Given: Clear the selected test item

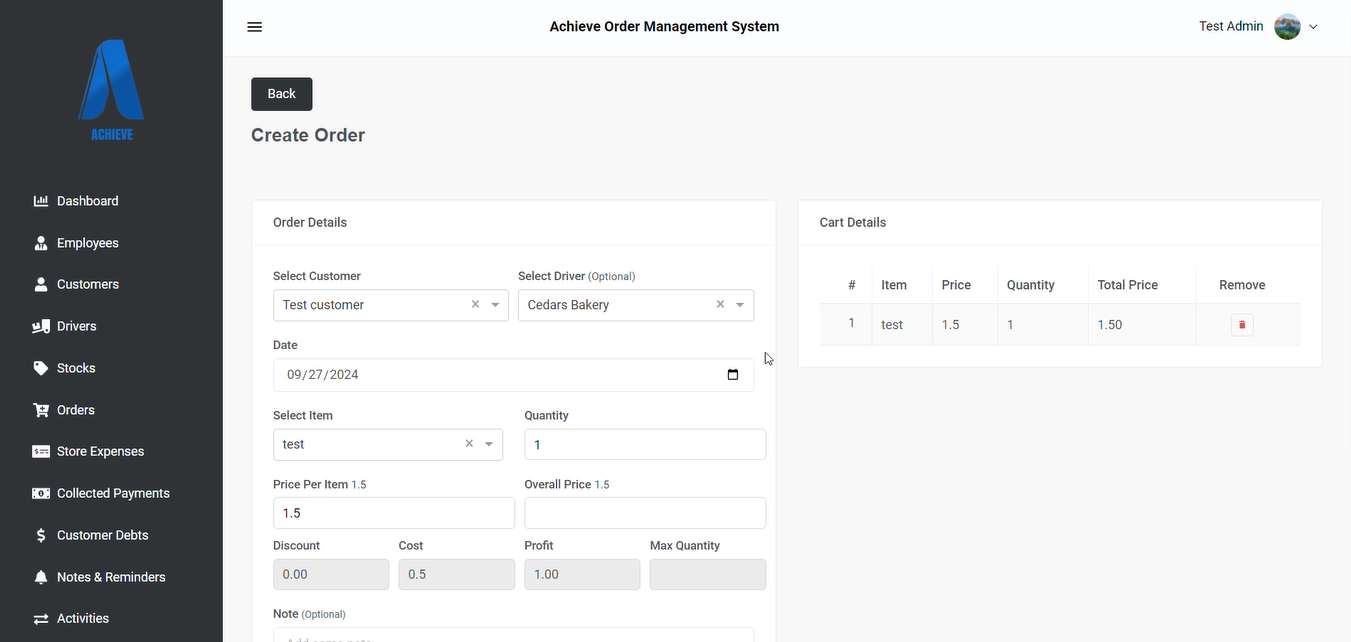Looking at the screenshot, I should (469, 444).
